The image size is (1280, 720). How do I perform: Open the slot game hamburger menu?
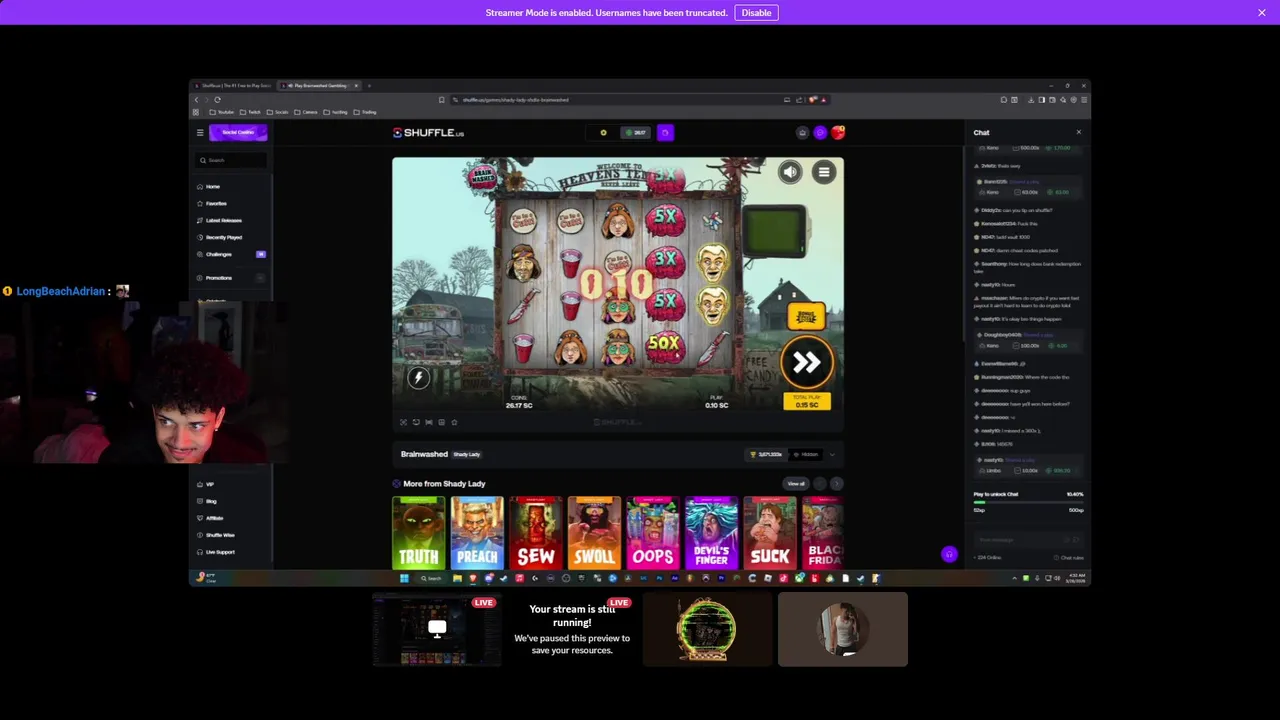coord(824,172)
